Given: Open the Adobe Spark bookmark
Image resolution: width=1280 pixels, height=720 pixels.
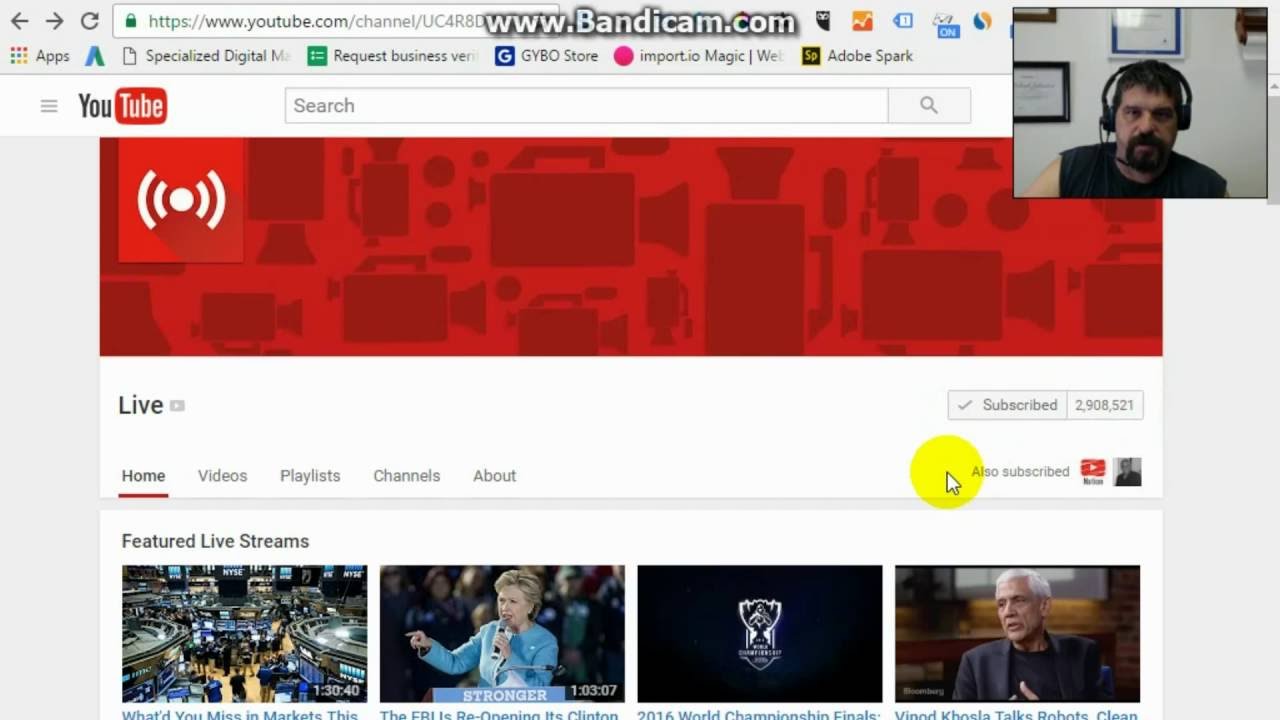Looking at the screenshot, I should (858, 56).
